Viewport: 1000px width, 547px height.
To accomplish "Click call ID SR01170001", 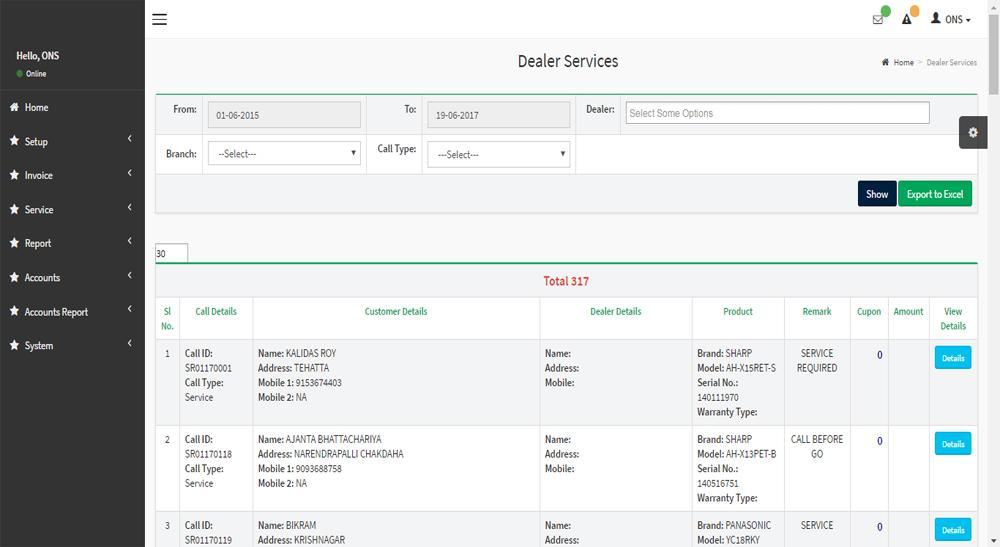I will point(208,368).
